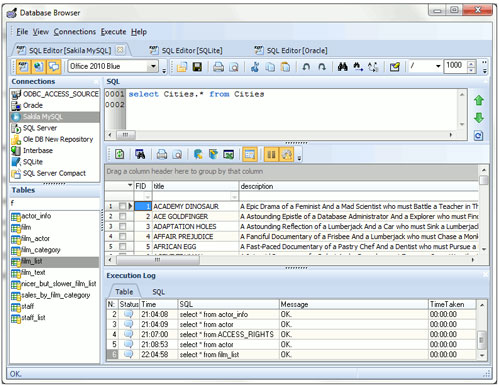Image resolution: width=500 pixels, height=387 pixels.
Task: Click the blue refresh icon beside SQL editor
Action: [x=479, y=136]
